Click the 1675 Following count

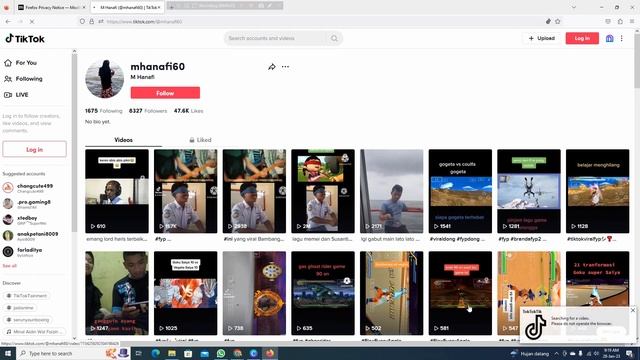[104, 111]
